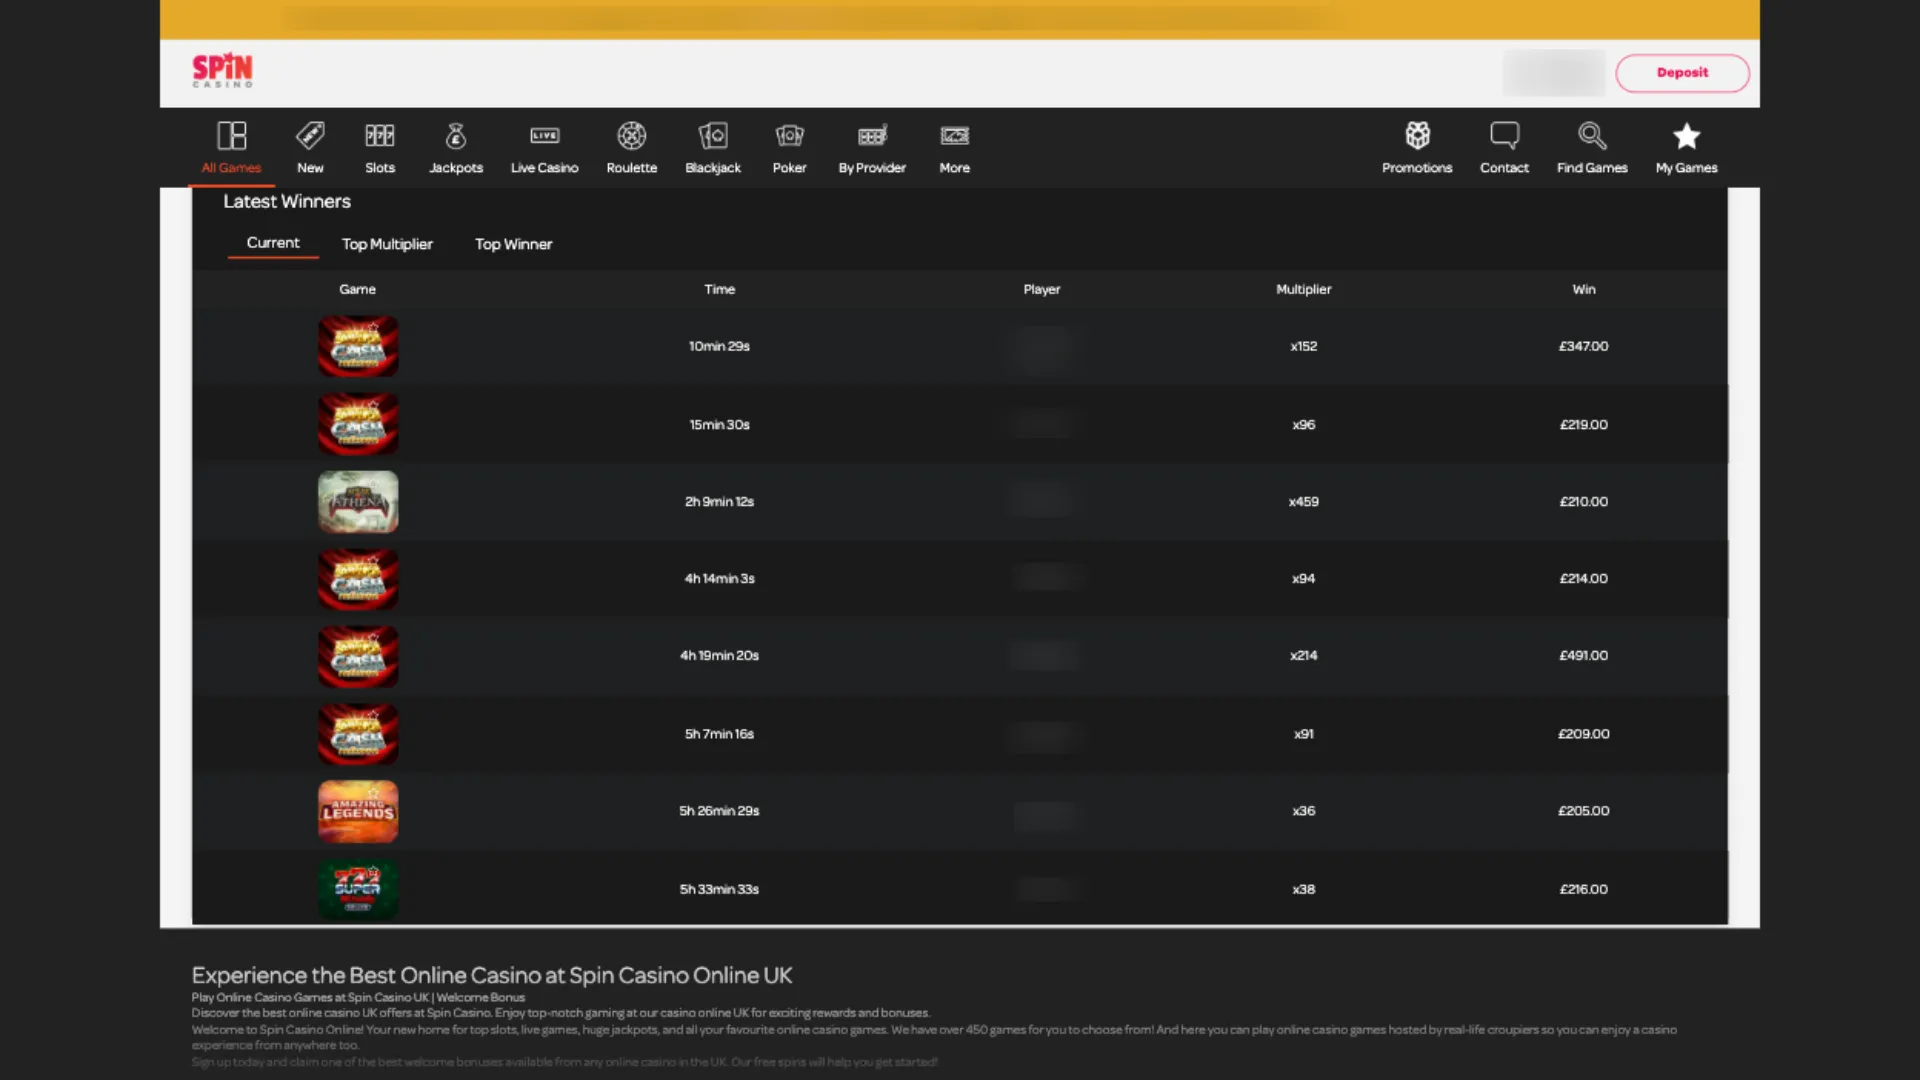
Task: Select the £209.00 win amount
Action: click(x=1583, y=733)
